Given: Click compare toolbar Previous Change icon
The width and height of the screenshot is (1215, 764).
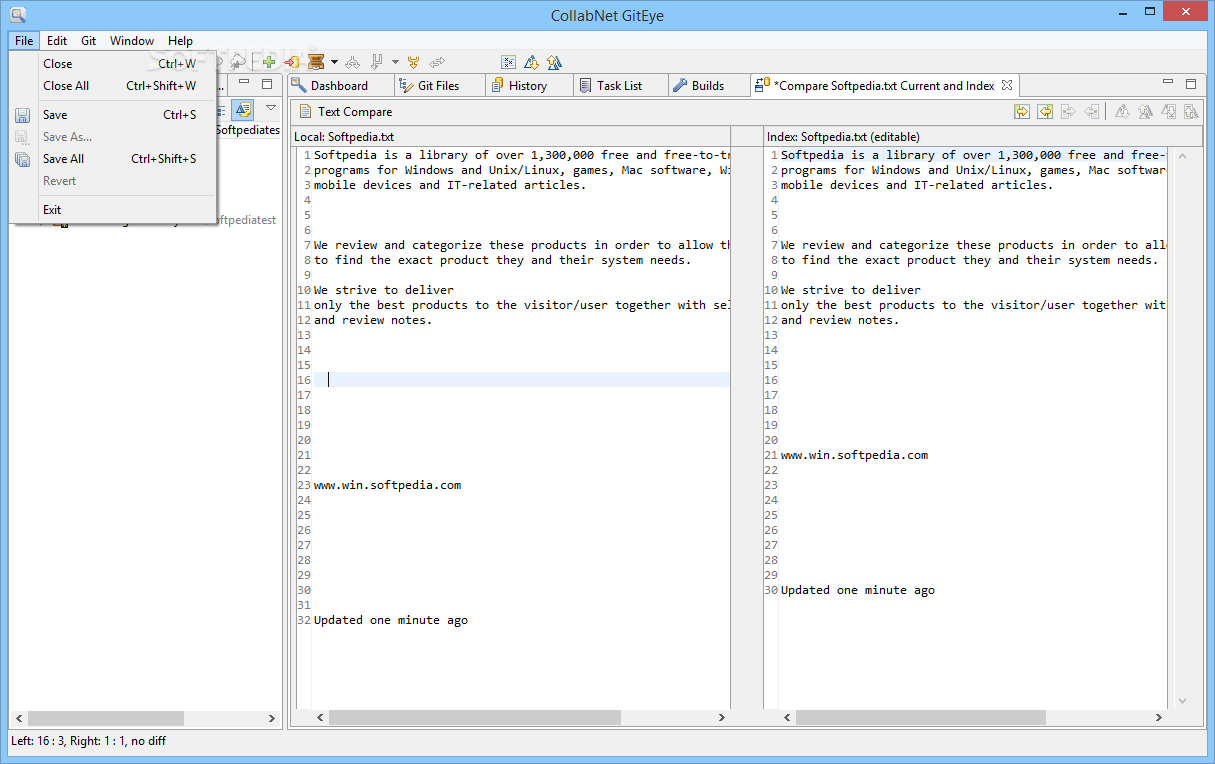Looking at the screenshot, I should pyautogui.click(x=1191, y=111).
